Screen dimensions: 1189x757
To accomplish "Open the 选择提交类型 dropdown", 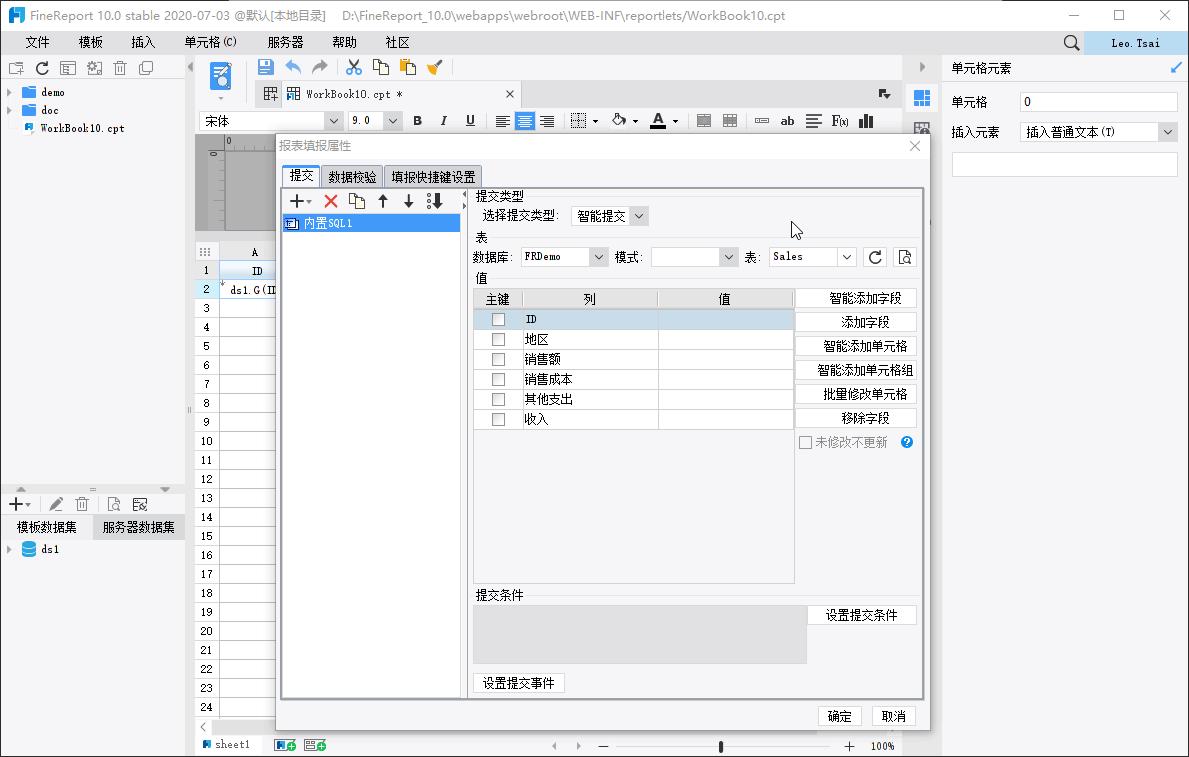I will pos(609,215).
